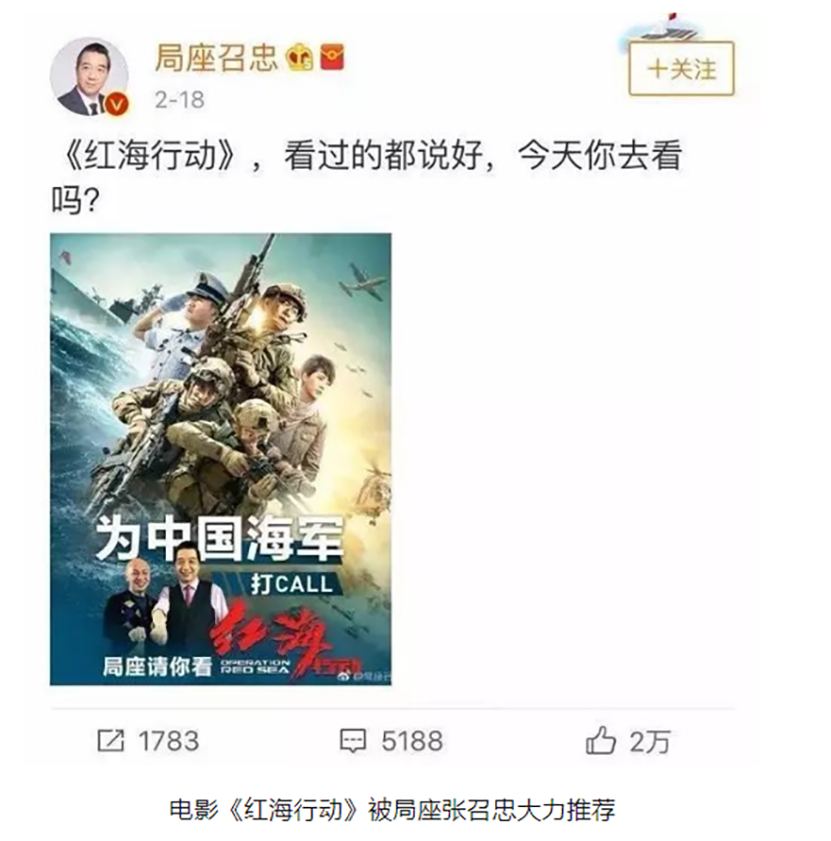Click the +关注 follow button
Image resolution: width=831 pixels, height=841 pixels.
click(x=681, y=69)
